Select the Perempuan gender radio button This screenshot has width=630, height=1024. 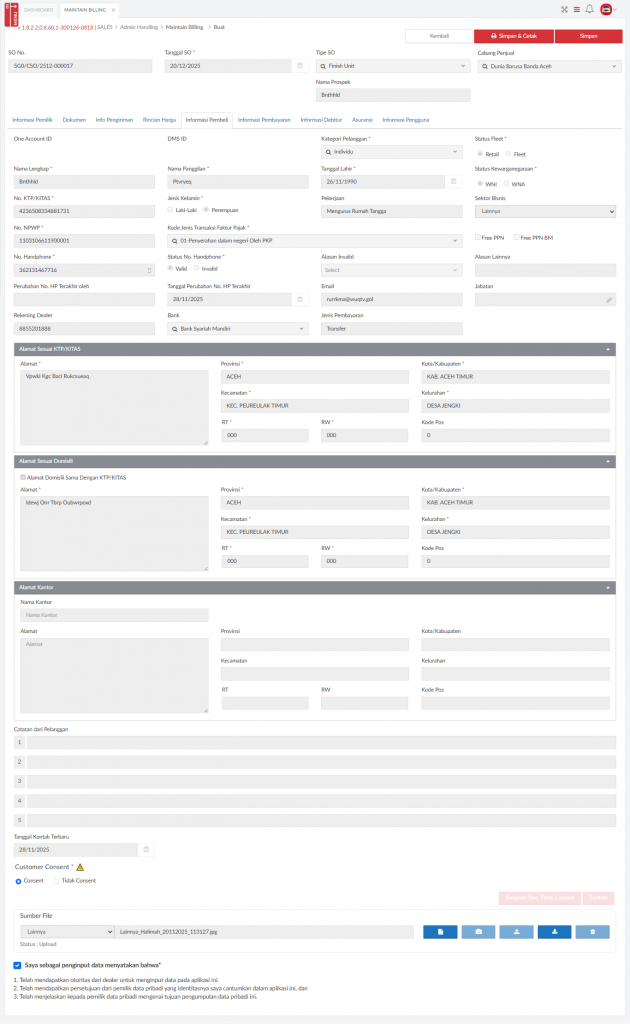tap(206, 210)
